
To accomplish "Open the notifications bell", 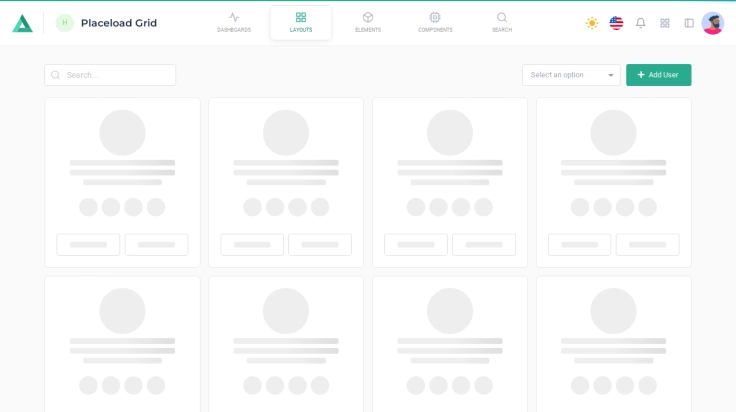I will pyautogui.click(x=641, y=23).
